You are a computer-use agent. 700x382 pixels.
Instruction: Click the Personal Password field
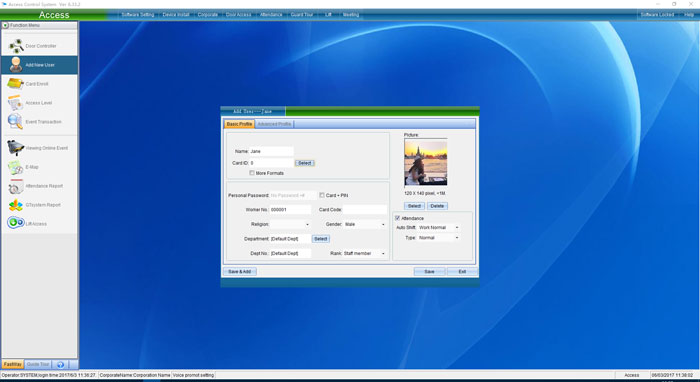[x=293, y=195]
